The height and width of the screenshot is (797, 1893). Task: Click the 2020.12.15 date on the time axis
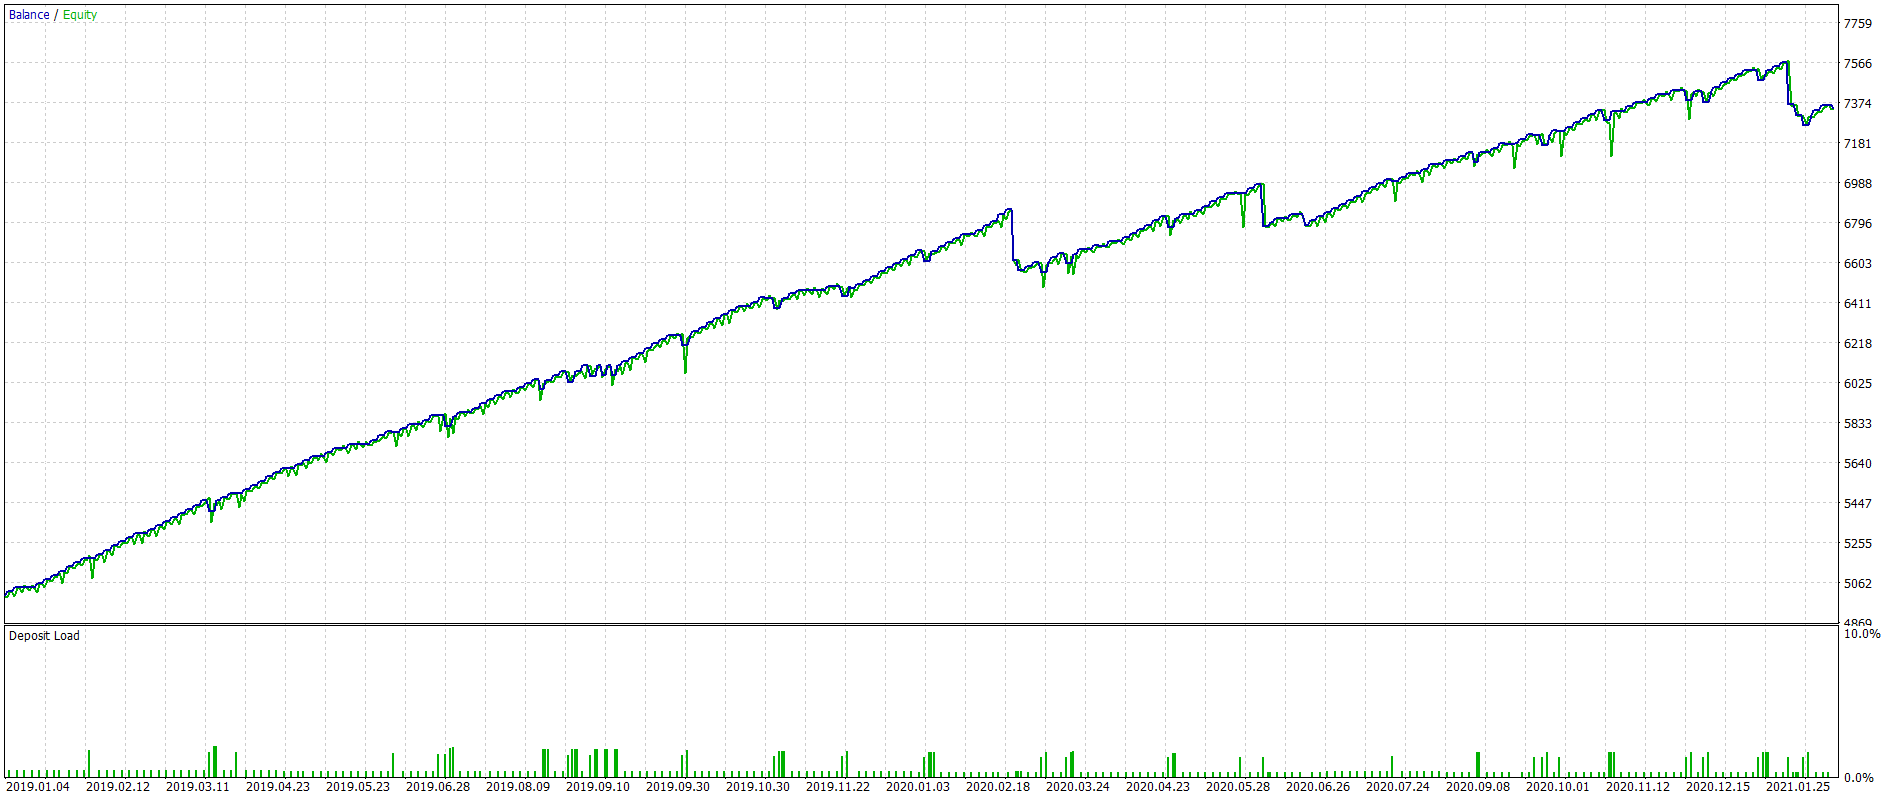pyautogui.click(x=1718, y=787)
